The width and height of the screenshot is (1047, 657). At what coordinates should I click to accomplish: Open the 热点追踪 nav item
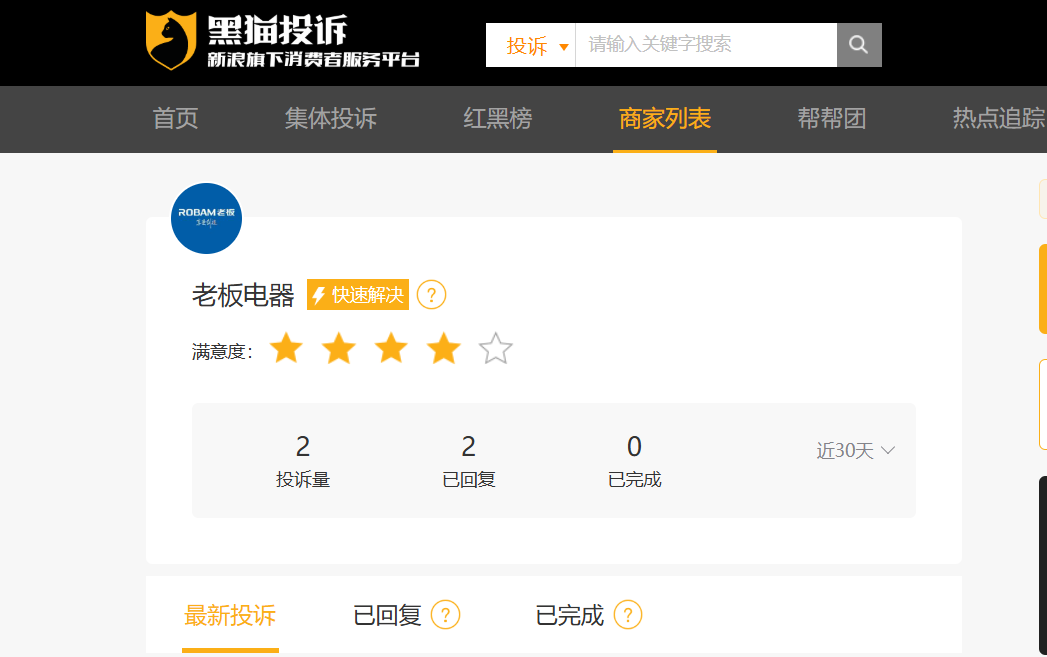click(x=999, y=119)
